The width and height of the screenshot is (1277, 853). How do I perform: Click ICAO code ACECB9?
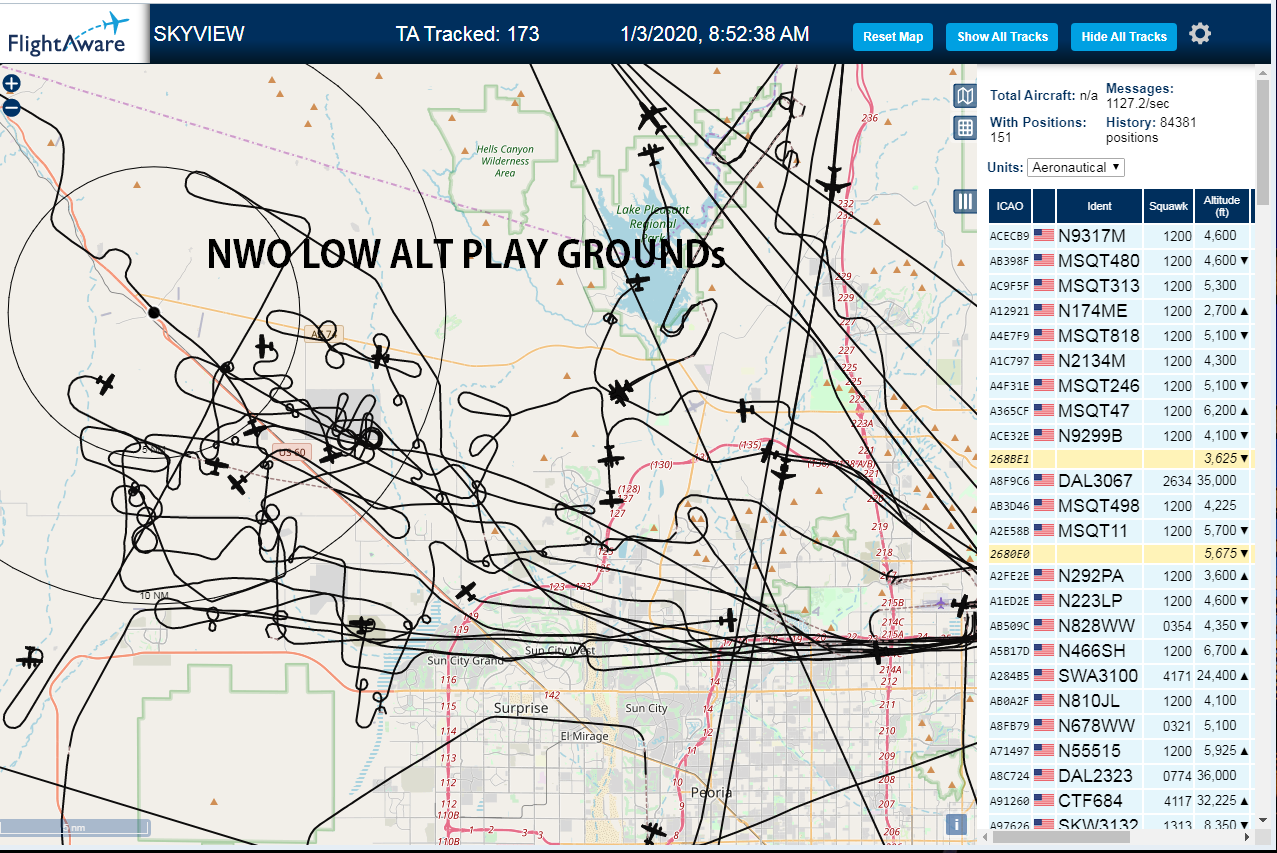coord(1009,236)
